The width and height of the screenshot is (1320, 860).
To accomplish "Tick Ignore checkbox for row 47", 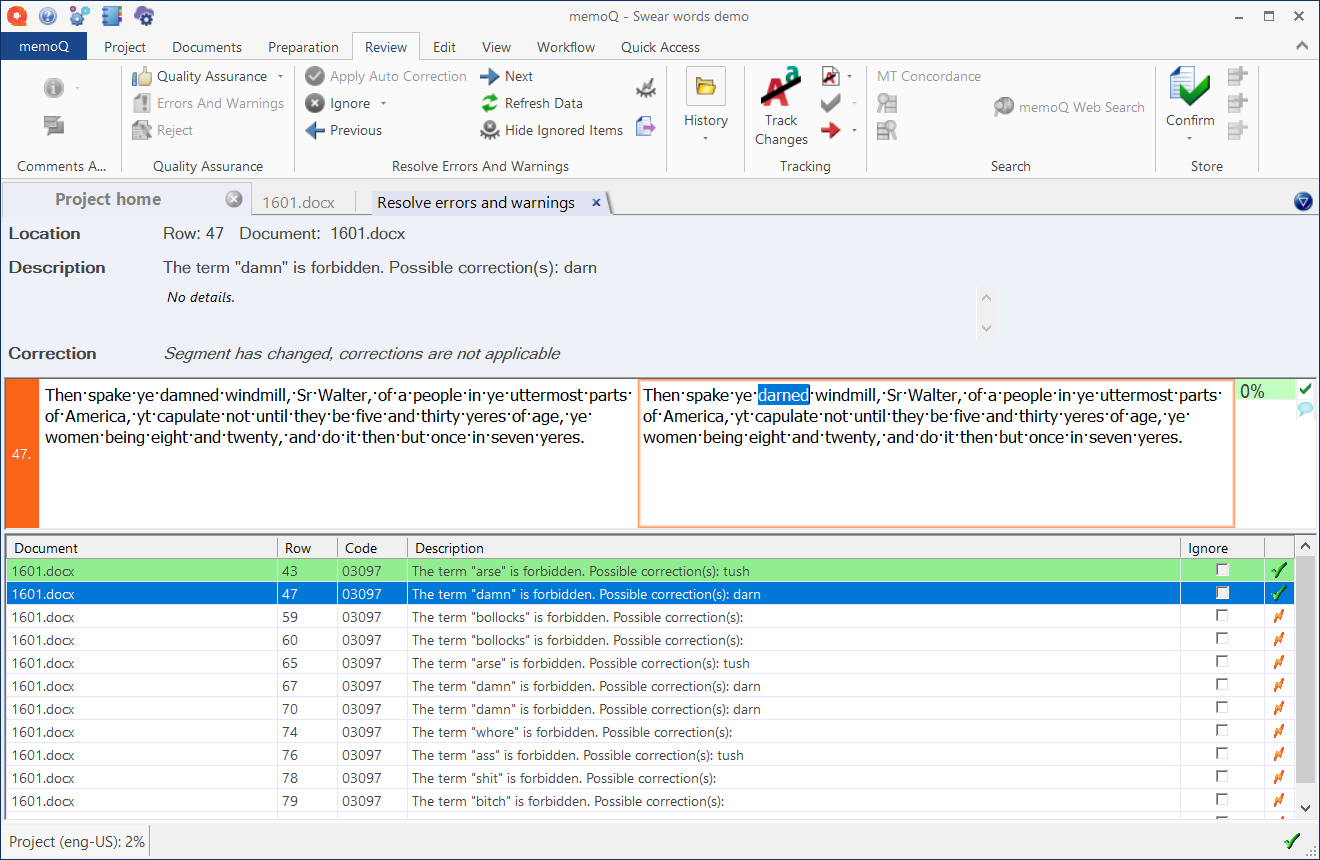I will 1222,593.
